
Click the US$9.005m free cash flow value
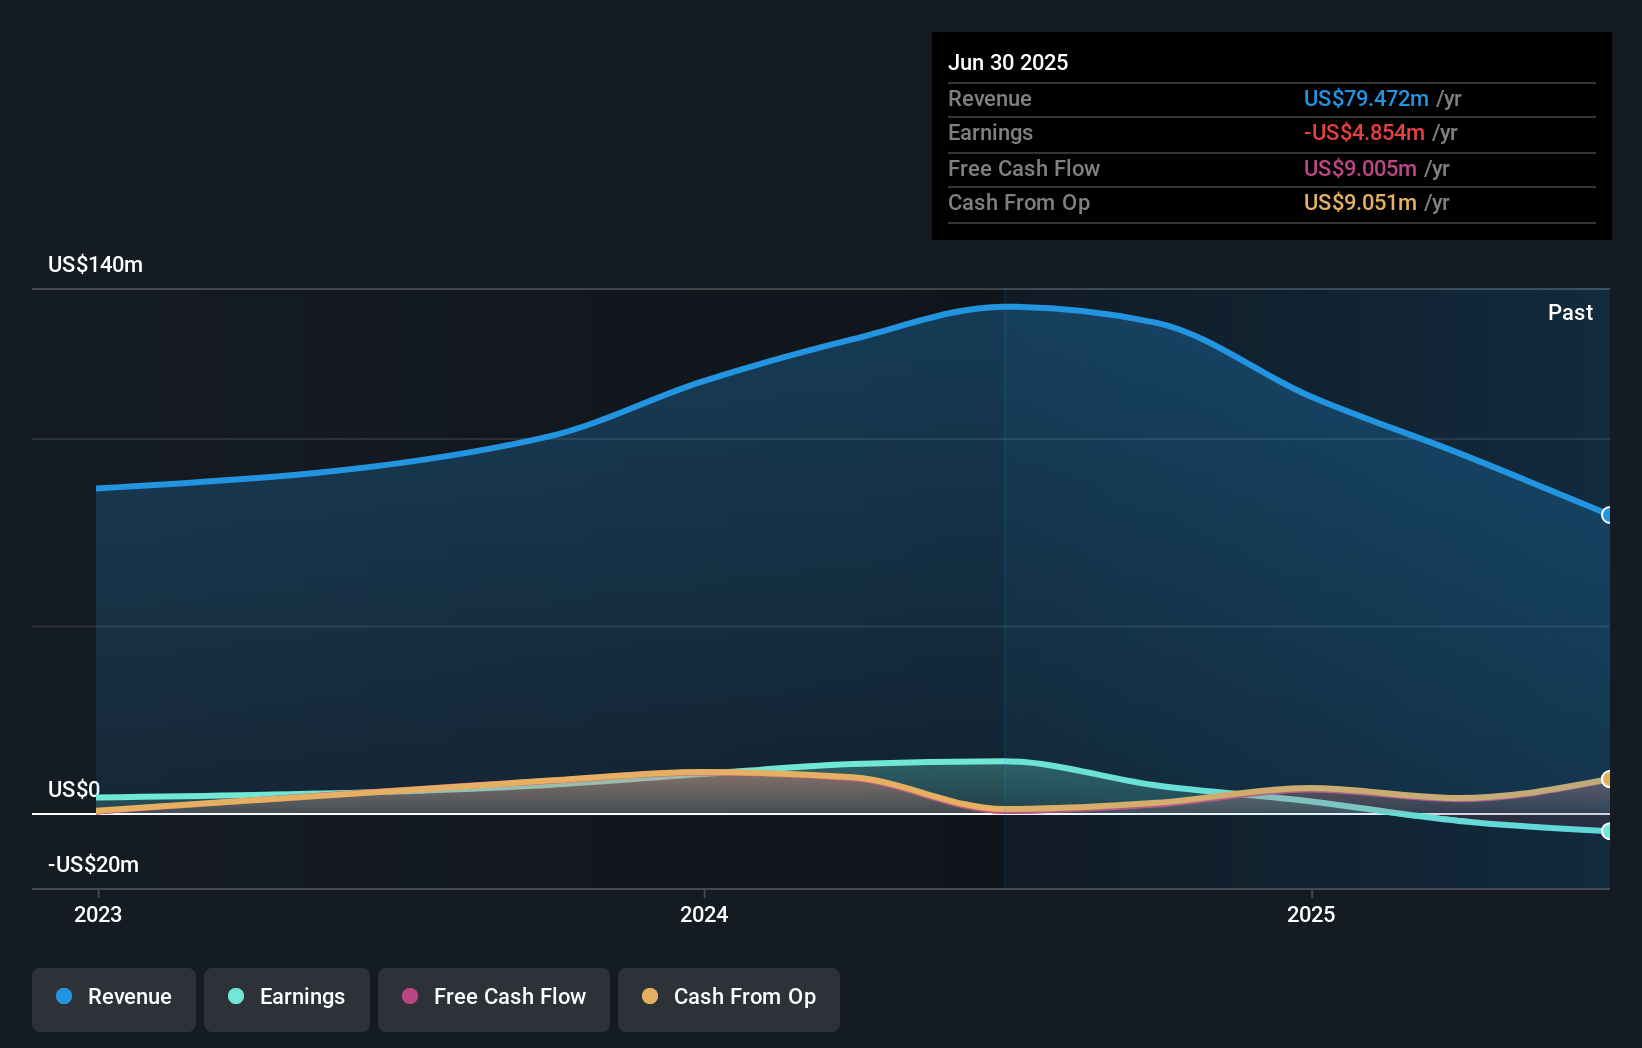point(1360,168)
